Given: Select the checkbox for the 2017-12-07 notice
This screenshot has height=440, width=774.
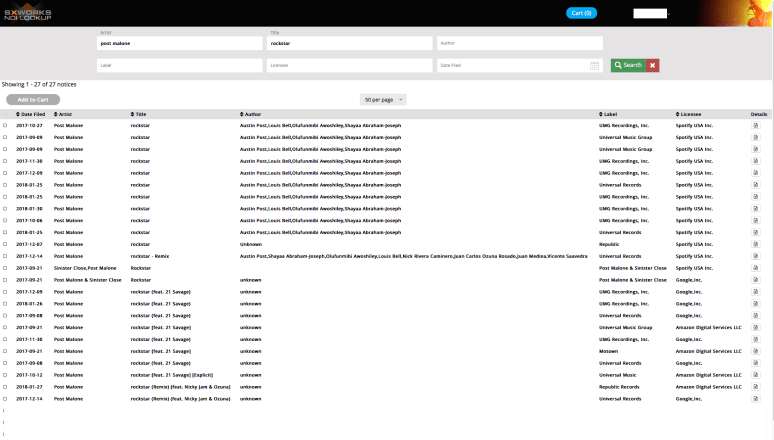Looking at the screenshot, I should [x=5, y=244].
